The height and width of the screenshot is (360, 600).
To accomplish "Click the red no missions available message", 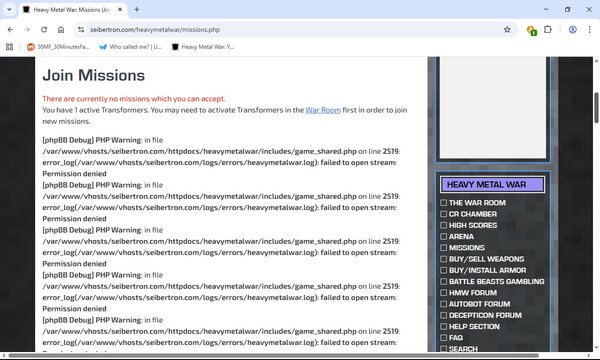I will click(134, 99).
